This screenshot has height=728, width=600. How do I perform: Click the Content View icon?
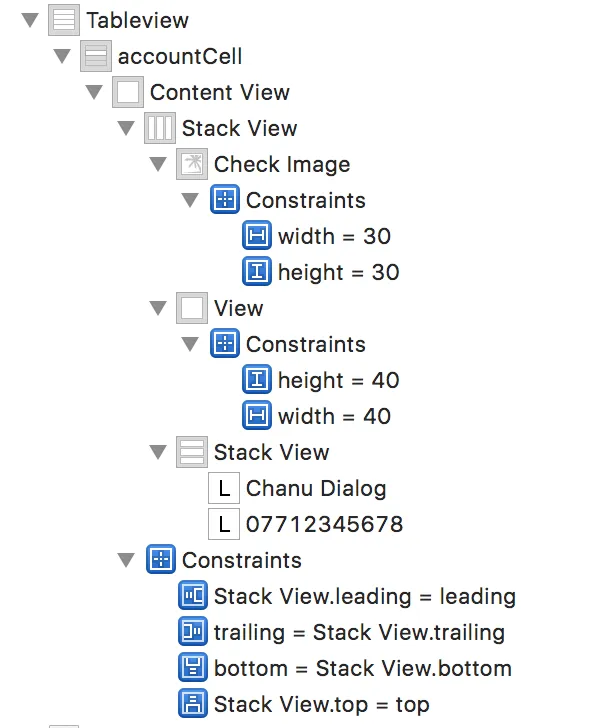pos(128,92)
